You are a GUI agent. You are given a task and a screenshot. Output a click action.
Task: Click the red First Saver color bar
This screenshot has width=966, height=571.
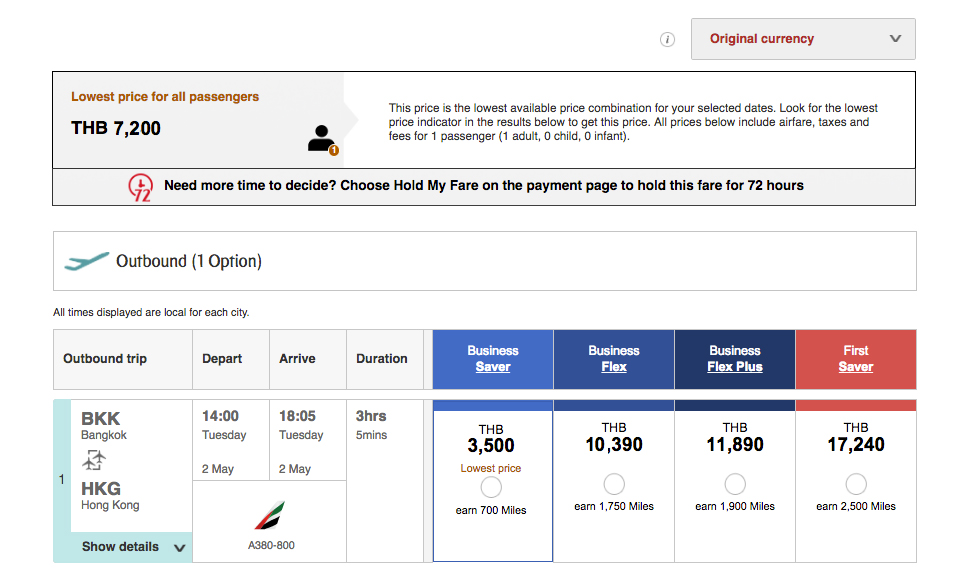[x=856, y=405]
